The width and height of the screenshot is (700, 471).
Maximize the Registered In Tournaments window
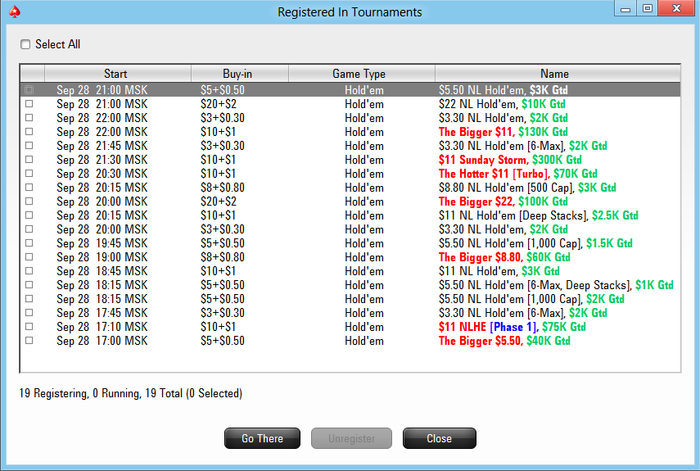click(647, 9)
